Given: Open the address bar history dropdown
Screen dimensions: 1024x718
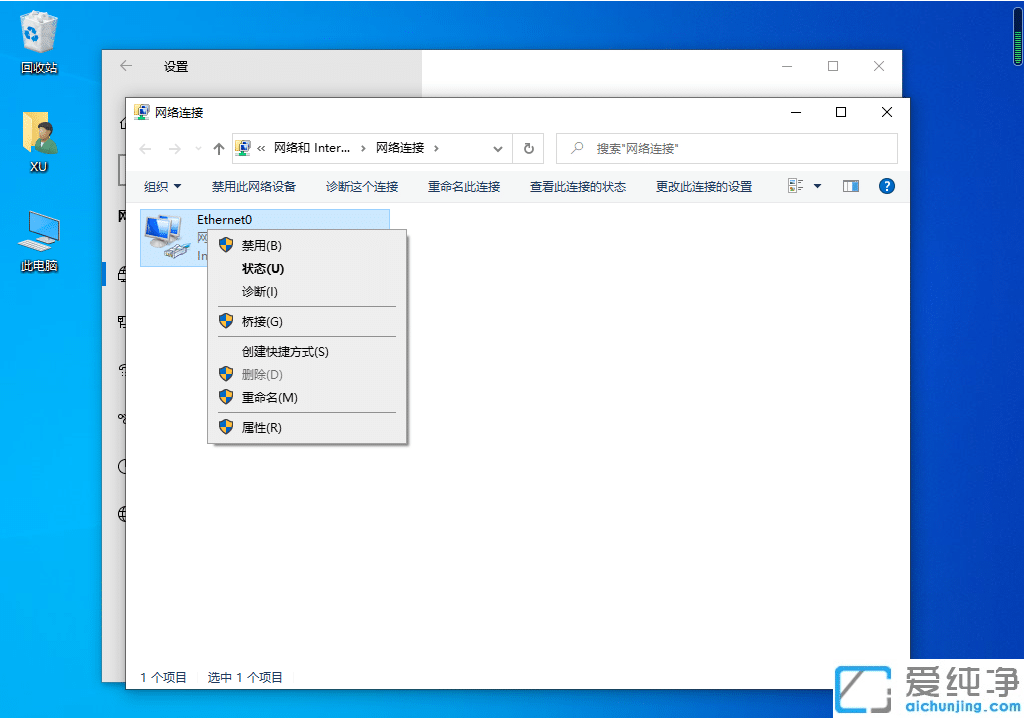Looking at the screenshot, I should click(497, 147).
